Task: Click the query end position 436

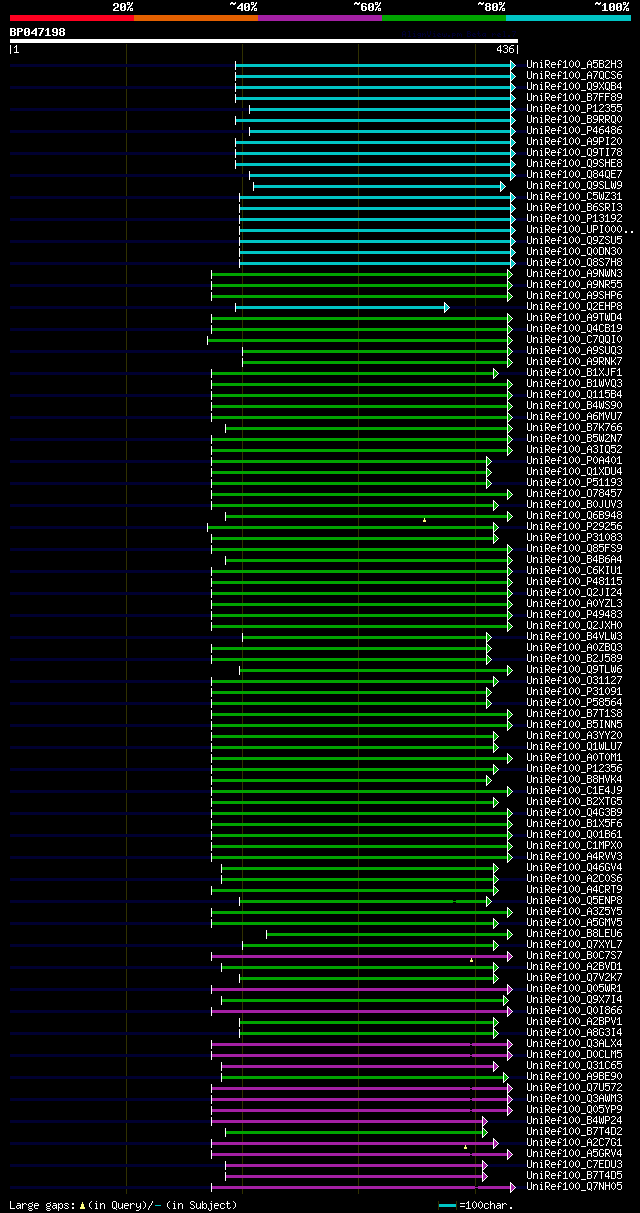Action: 505,49
